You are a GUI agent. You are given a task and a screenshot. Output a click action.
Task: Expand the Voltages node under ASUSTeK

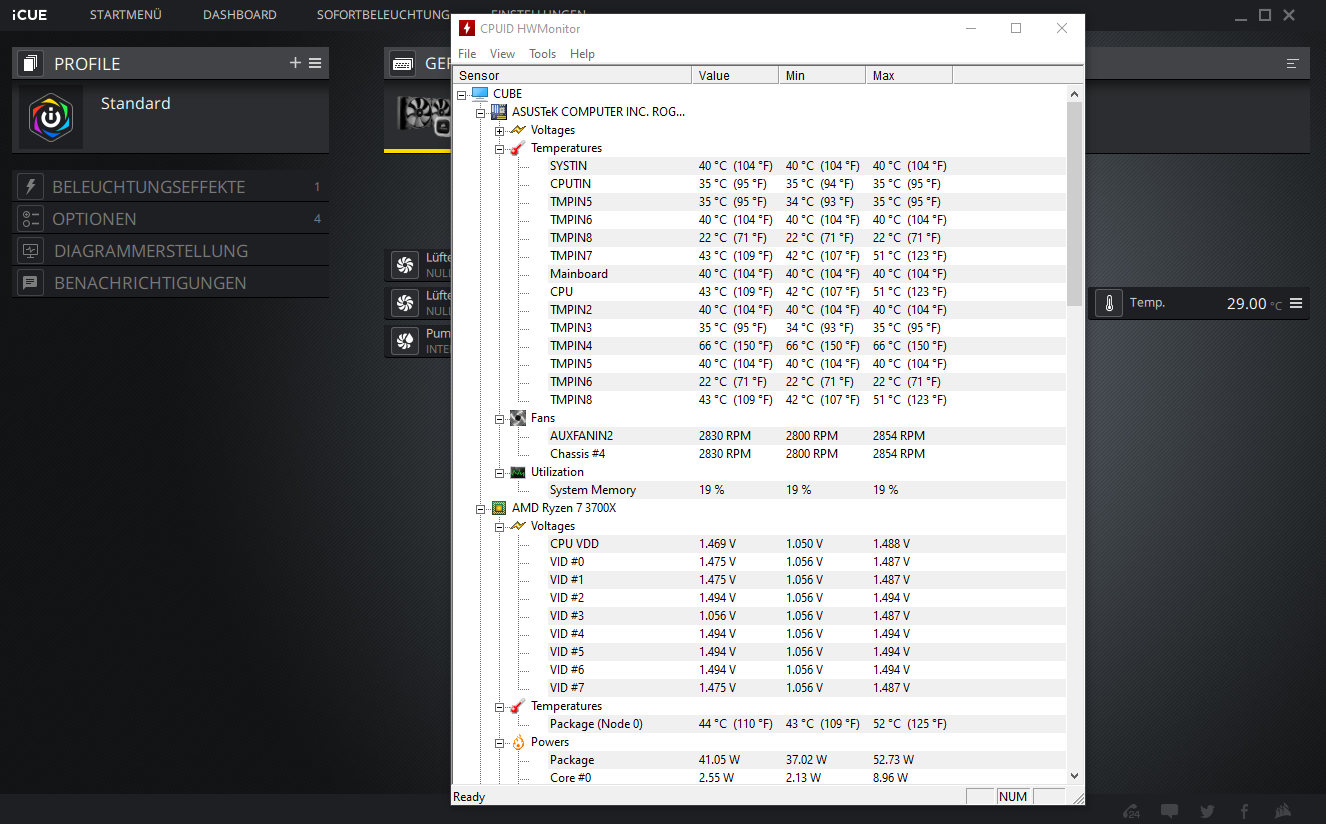(499, 130)
